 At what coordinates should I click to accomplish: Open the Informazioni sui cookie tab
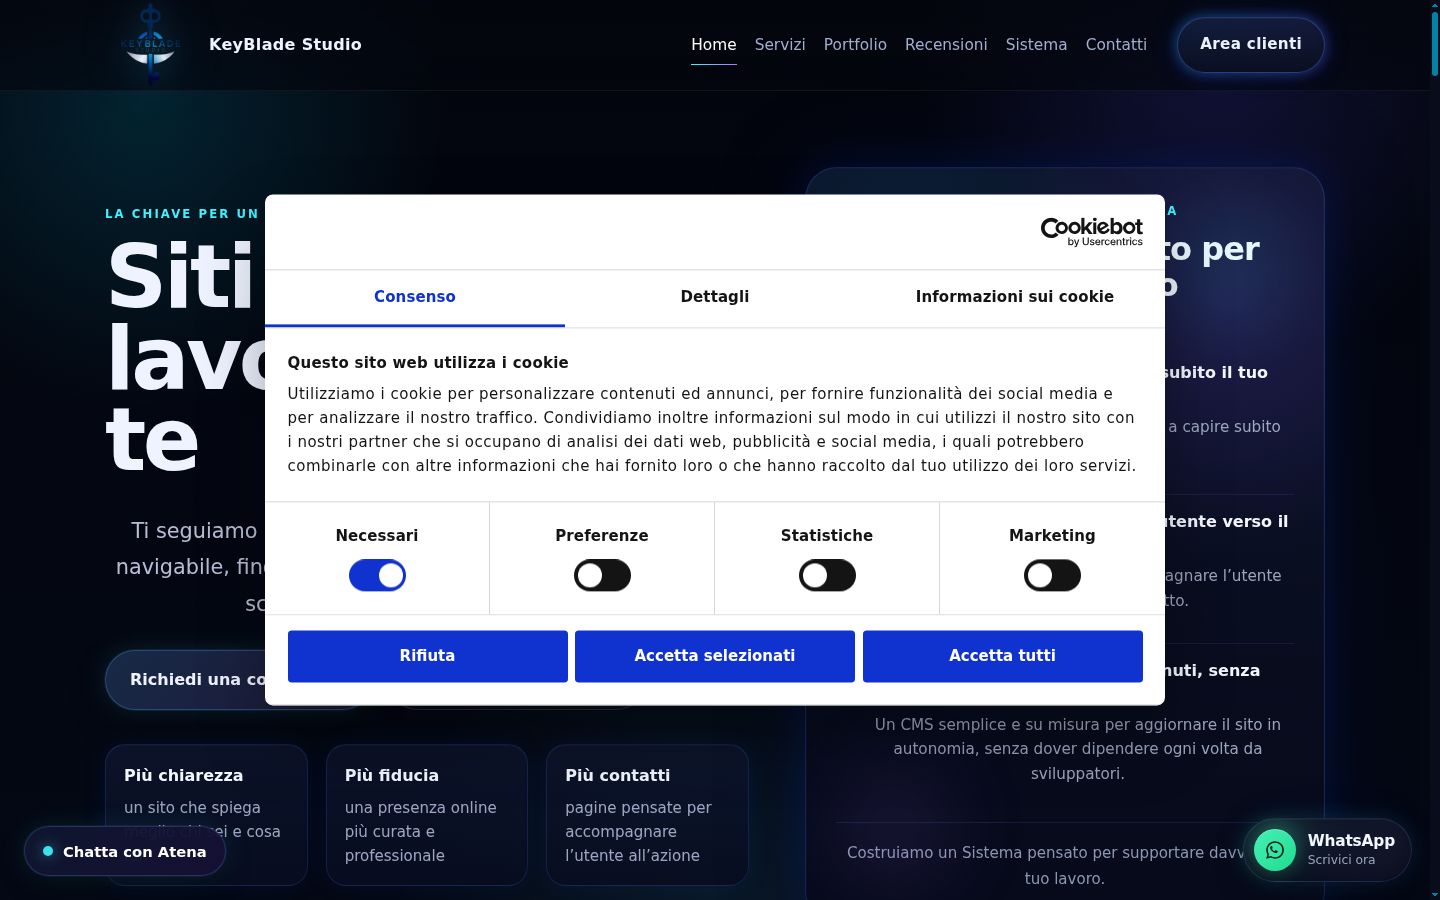[1015, 297]
